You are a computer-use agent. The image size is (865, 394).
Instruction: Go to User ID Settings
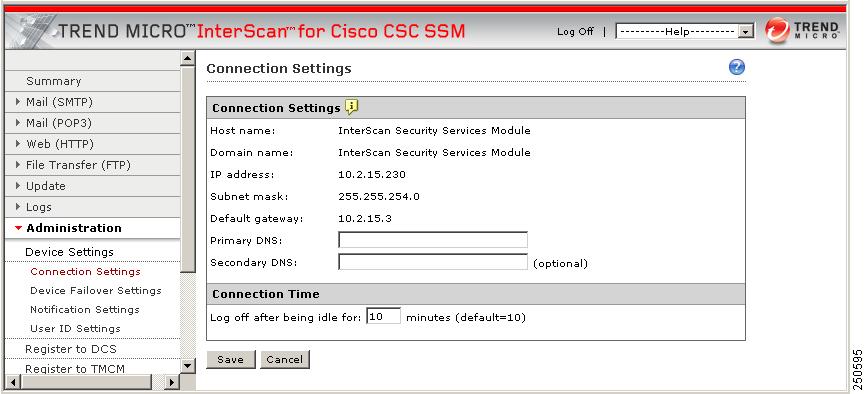(76, 328)
